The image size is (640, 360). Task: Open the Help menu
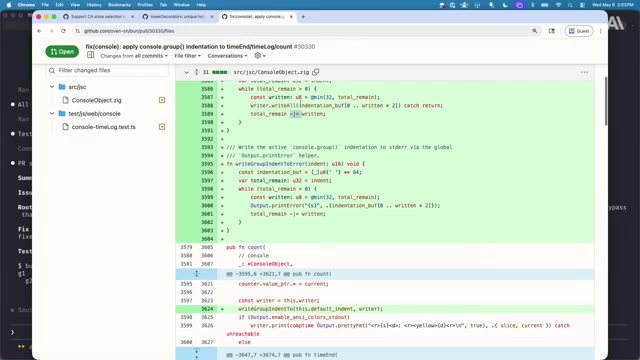[201, 5]
